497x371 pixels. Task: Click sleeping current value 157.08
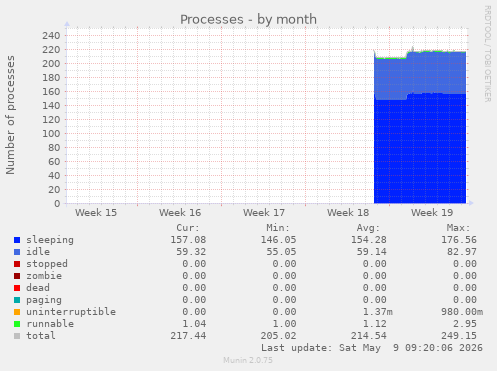[188, 240]
